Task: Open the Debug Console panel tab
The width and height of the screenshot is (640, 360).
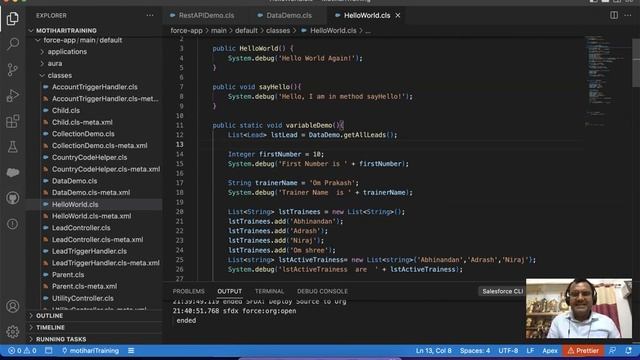Action: pyautogui.click(x=322, y=291)
